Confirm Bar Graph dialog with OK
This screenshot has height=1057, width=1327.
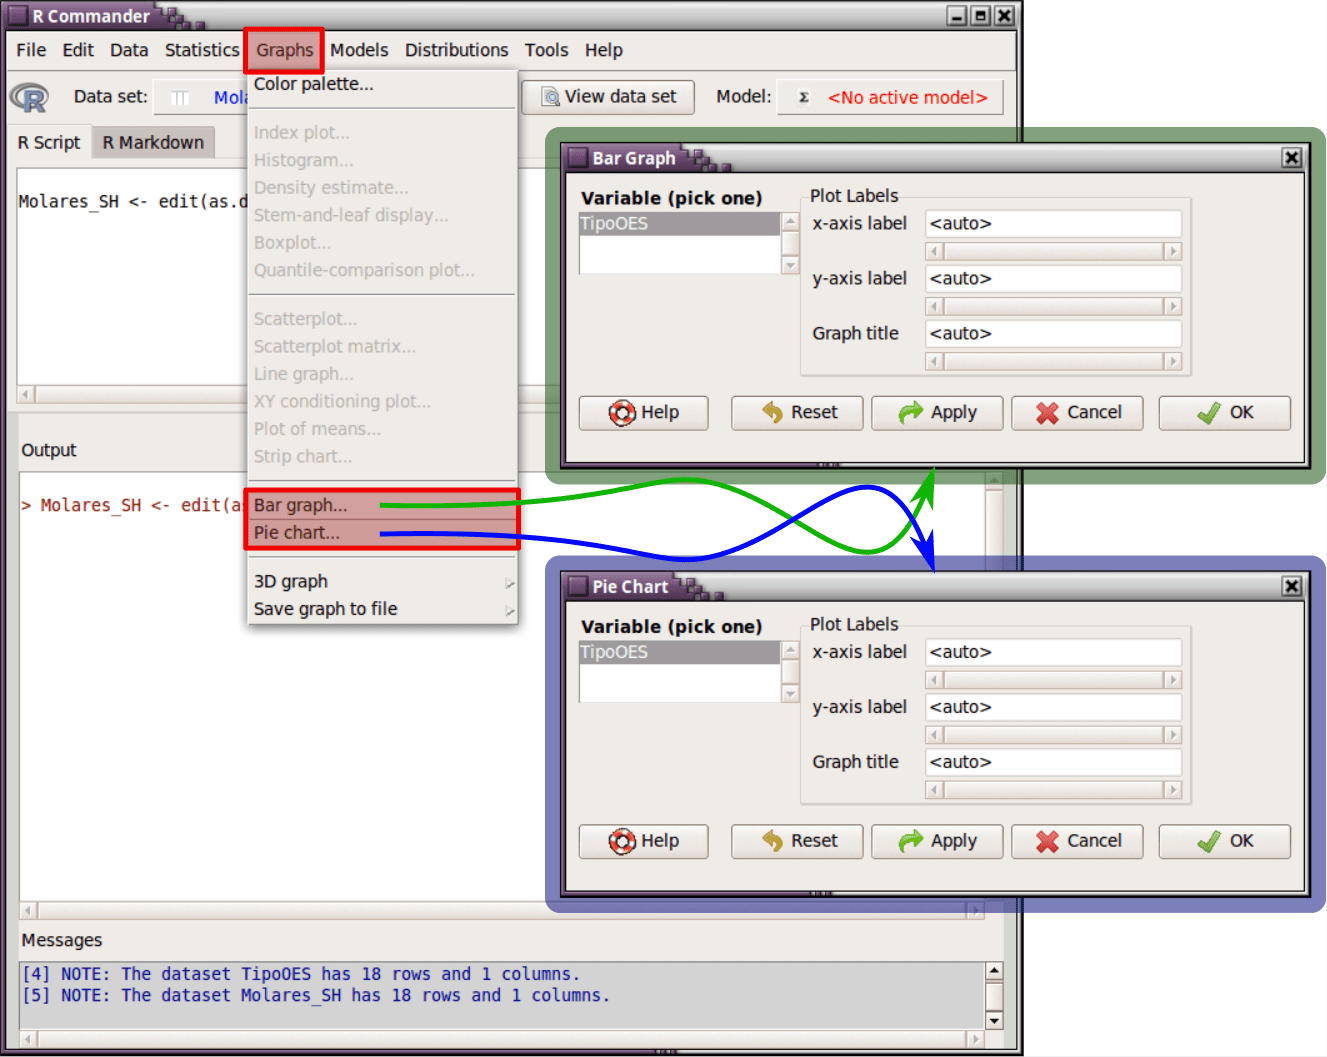(x=1224, y=413)
